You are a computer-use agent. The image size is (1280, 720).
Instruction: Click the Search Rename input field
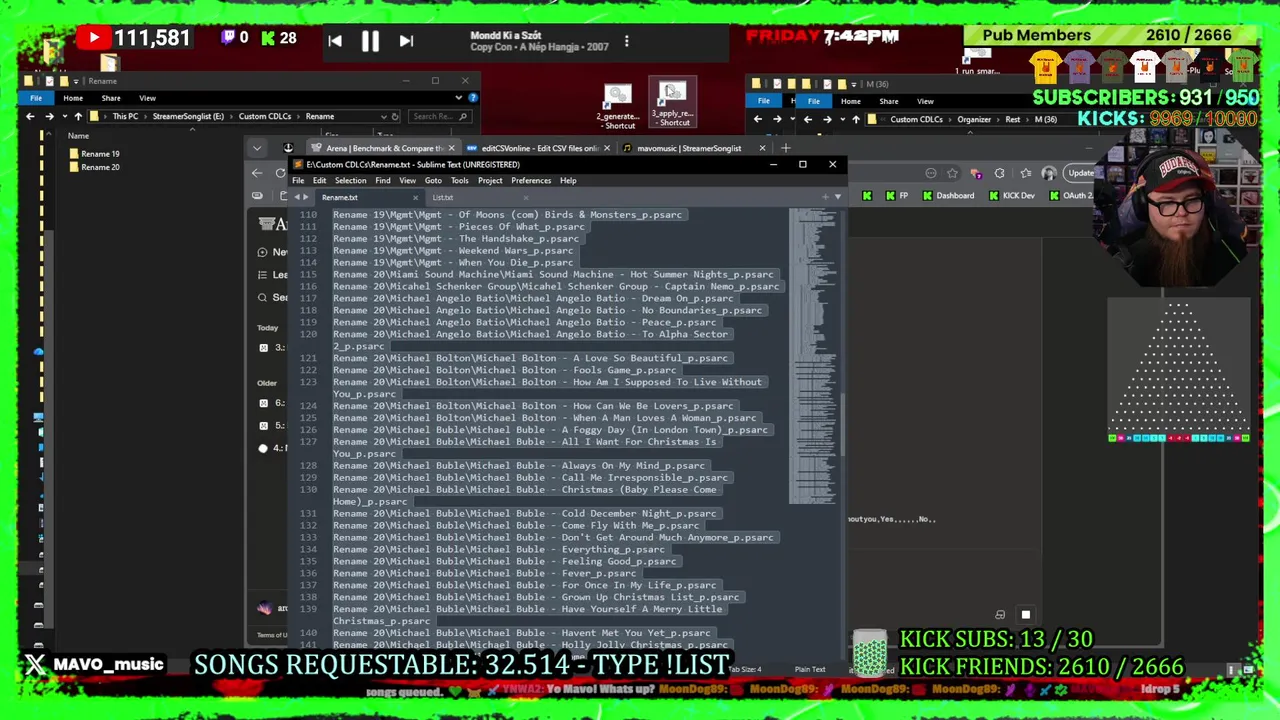tap(440, 116)
